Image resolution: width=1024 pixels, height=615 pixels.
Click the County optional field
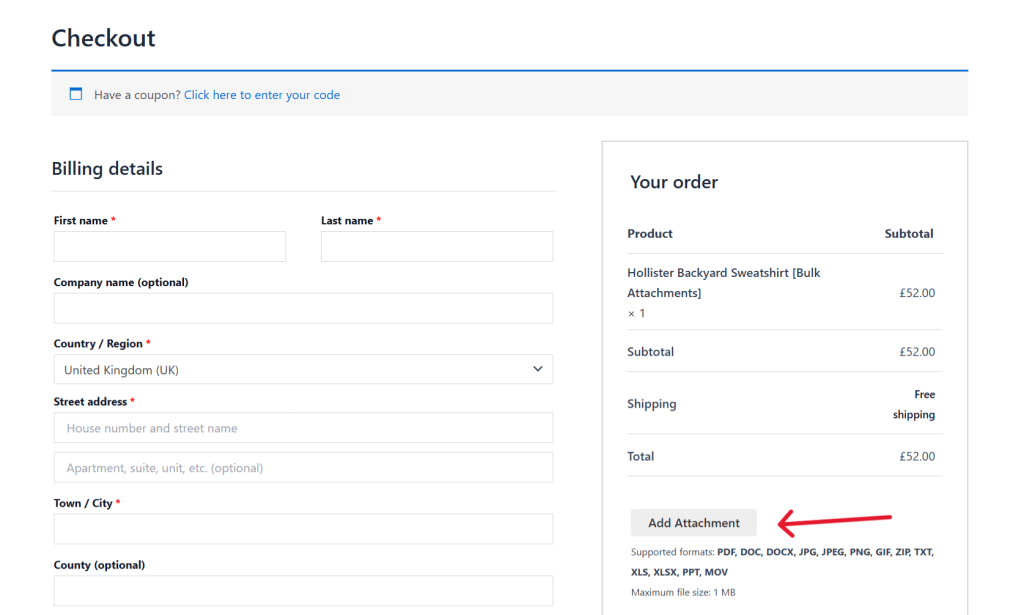point(303,590)
